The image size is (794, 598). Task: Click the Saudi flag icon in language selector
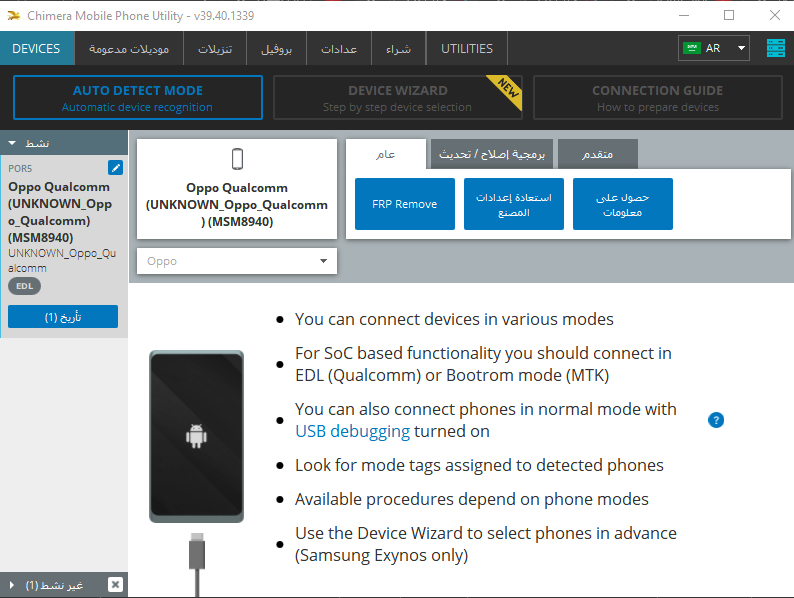pos(691,48)
